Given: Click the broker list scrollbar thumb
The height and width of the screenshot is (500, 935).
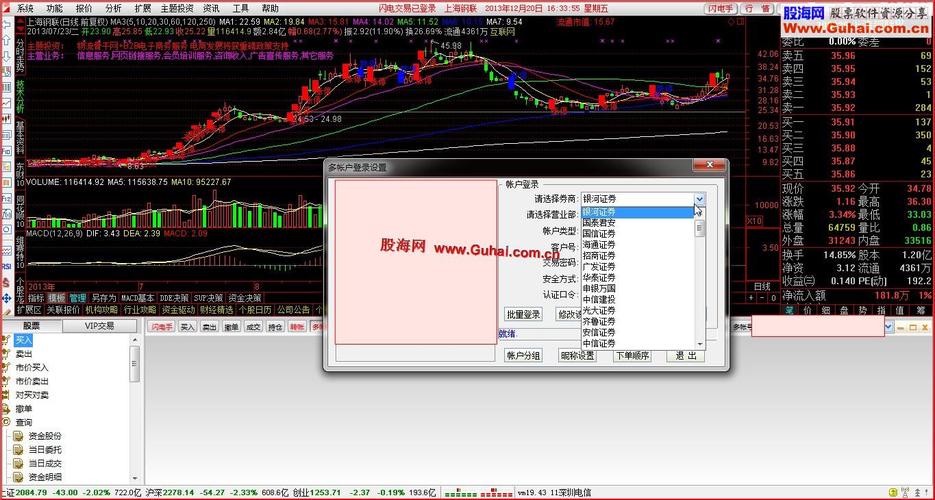Looking at the screenshot, I should [700, 228].
